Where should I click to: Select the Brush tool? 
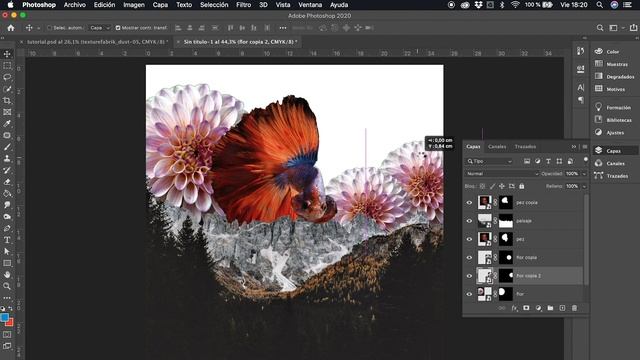[7, 147]
